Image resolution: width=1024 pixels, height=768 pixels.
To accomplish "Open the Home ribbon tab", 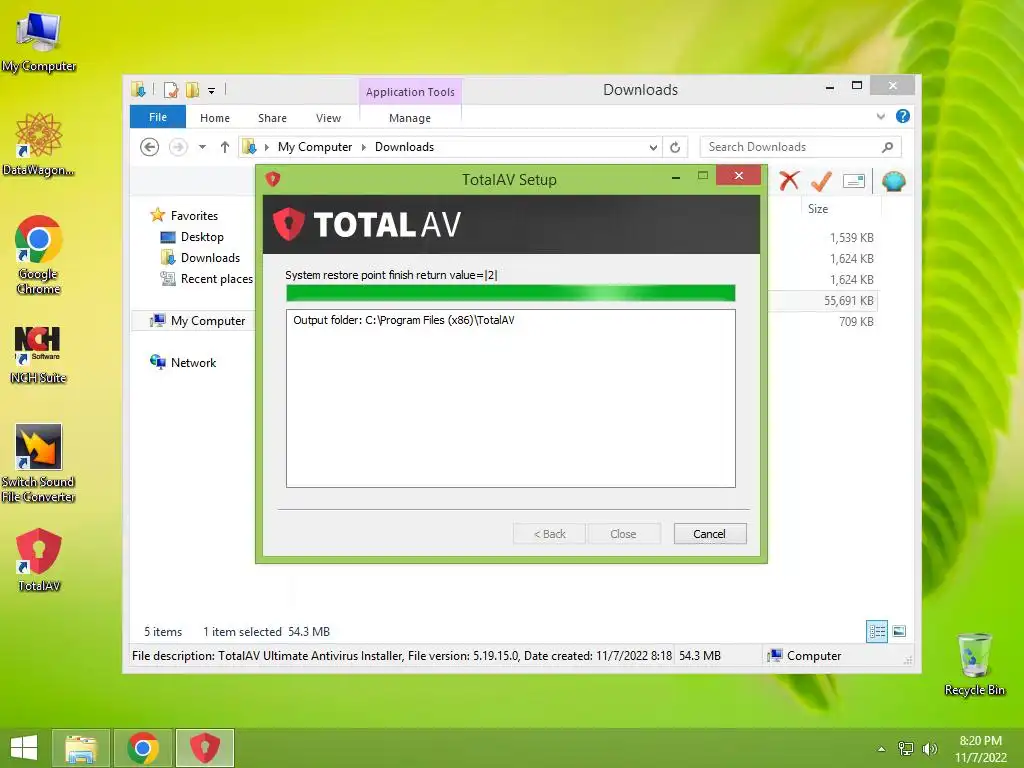I will tap(215, 118).
